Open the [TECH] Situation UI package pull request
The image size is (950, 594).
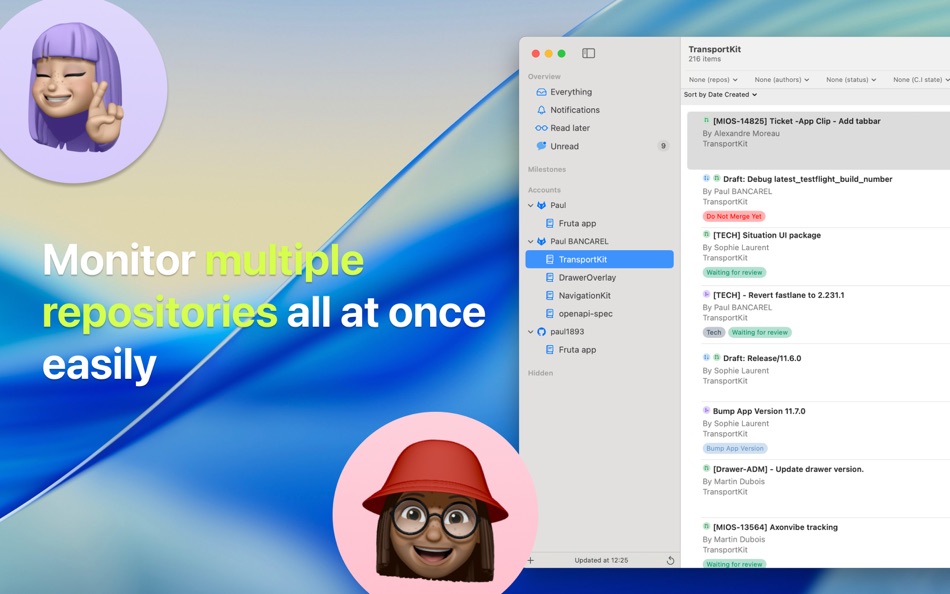pyautogui.click(x=763, y=235)
